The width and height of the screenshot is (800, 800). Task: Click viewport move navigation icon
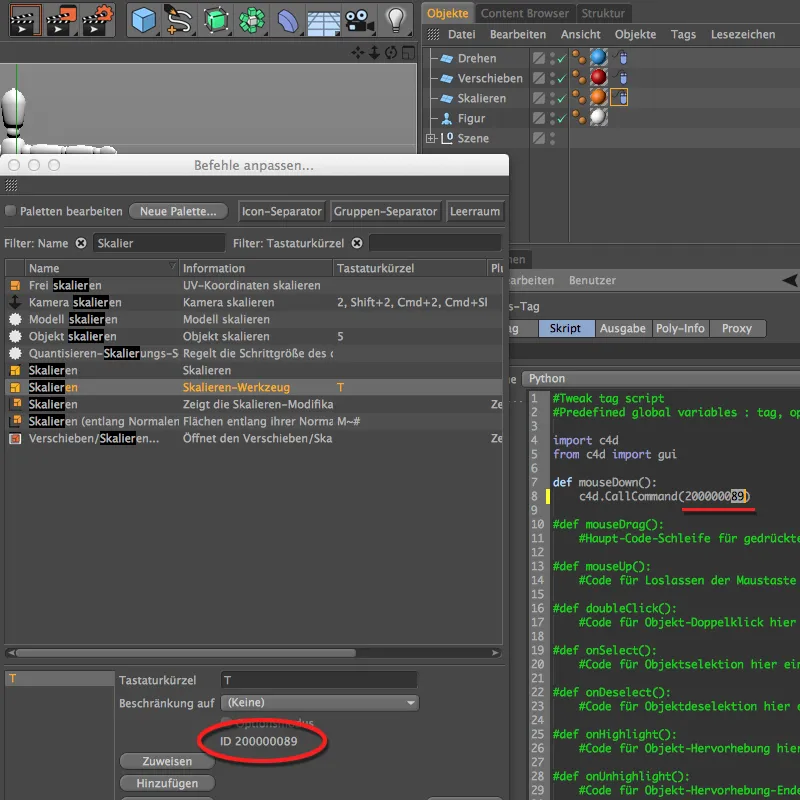(358, 53)
